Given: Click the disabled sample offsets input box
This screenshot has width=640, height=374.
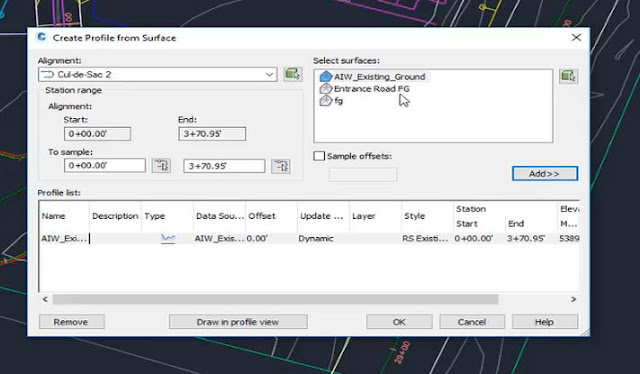Looking at the screenshot, I should (x=363, y=174).
